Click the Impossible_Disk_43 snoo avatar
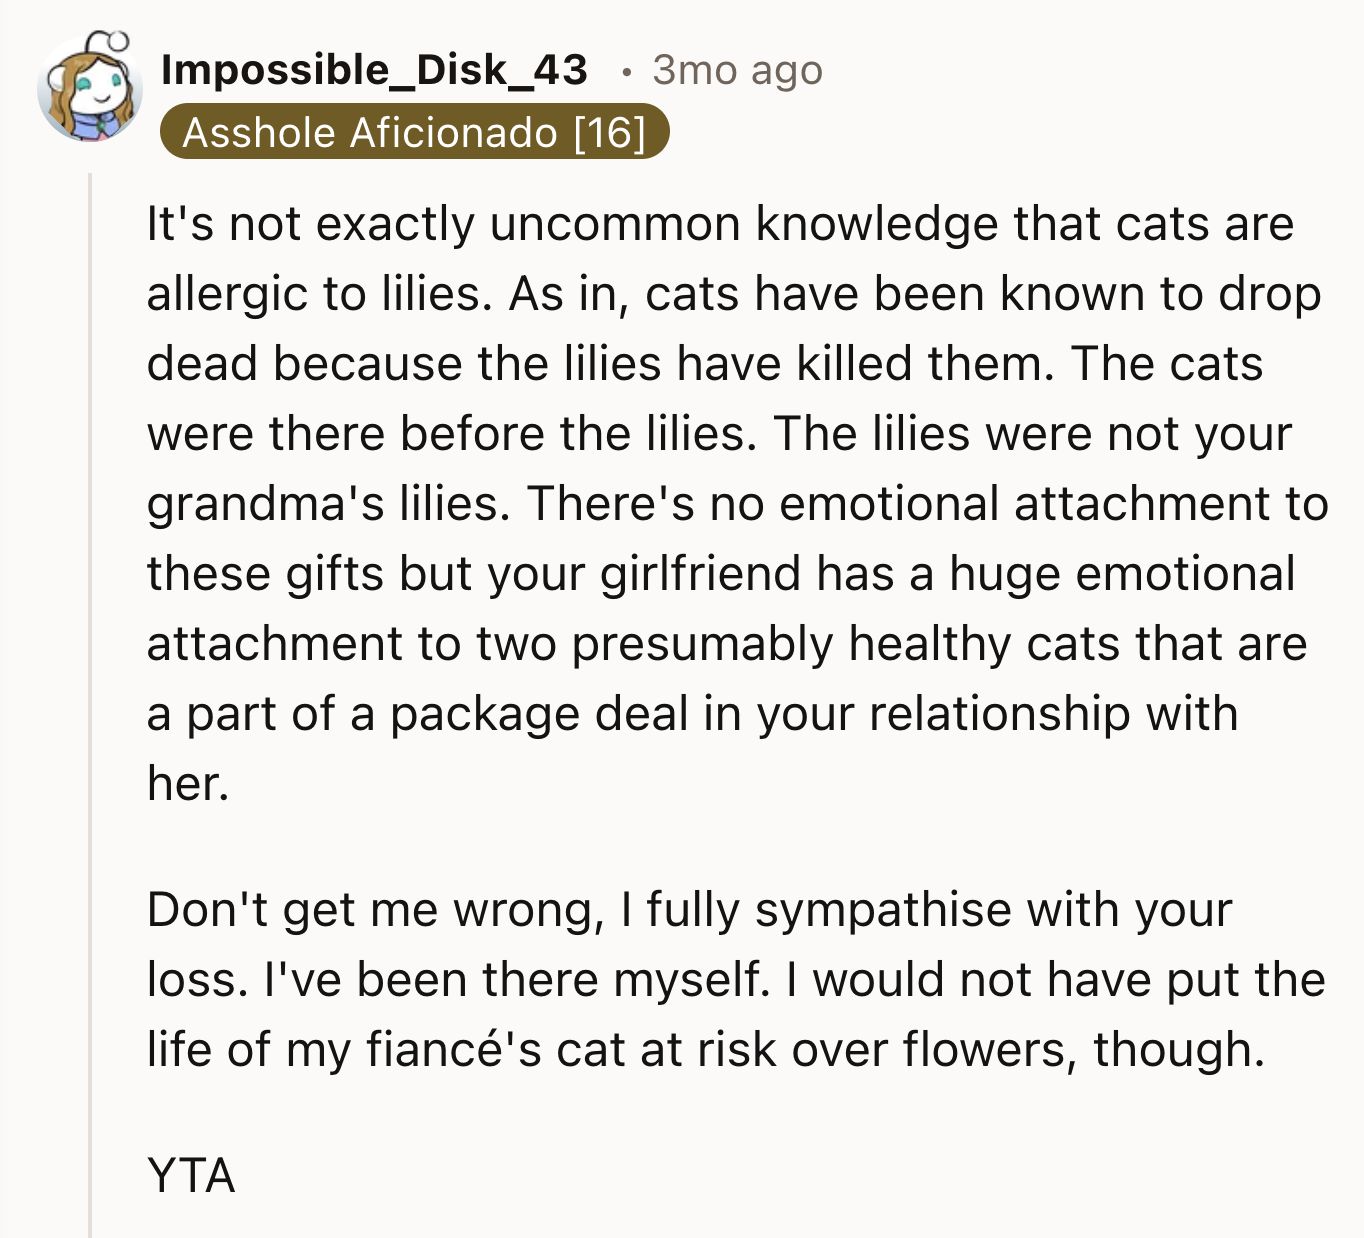This screenshot has width=1364, height=1238. [89, 90]
